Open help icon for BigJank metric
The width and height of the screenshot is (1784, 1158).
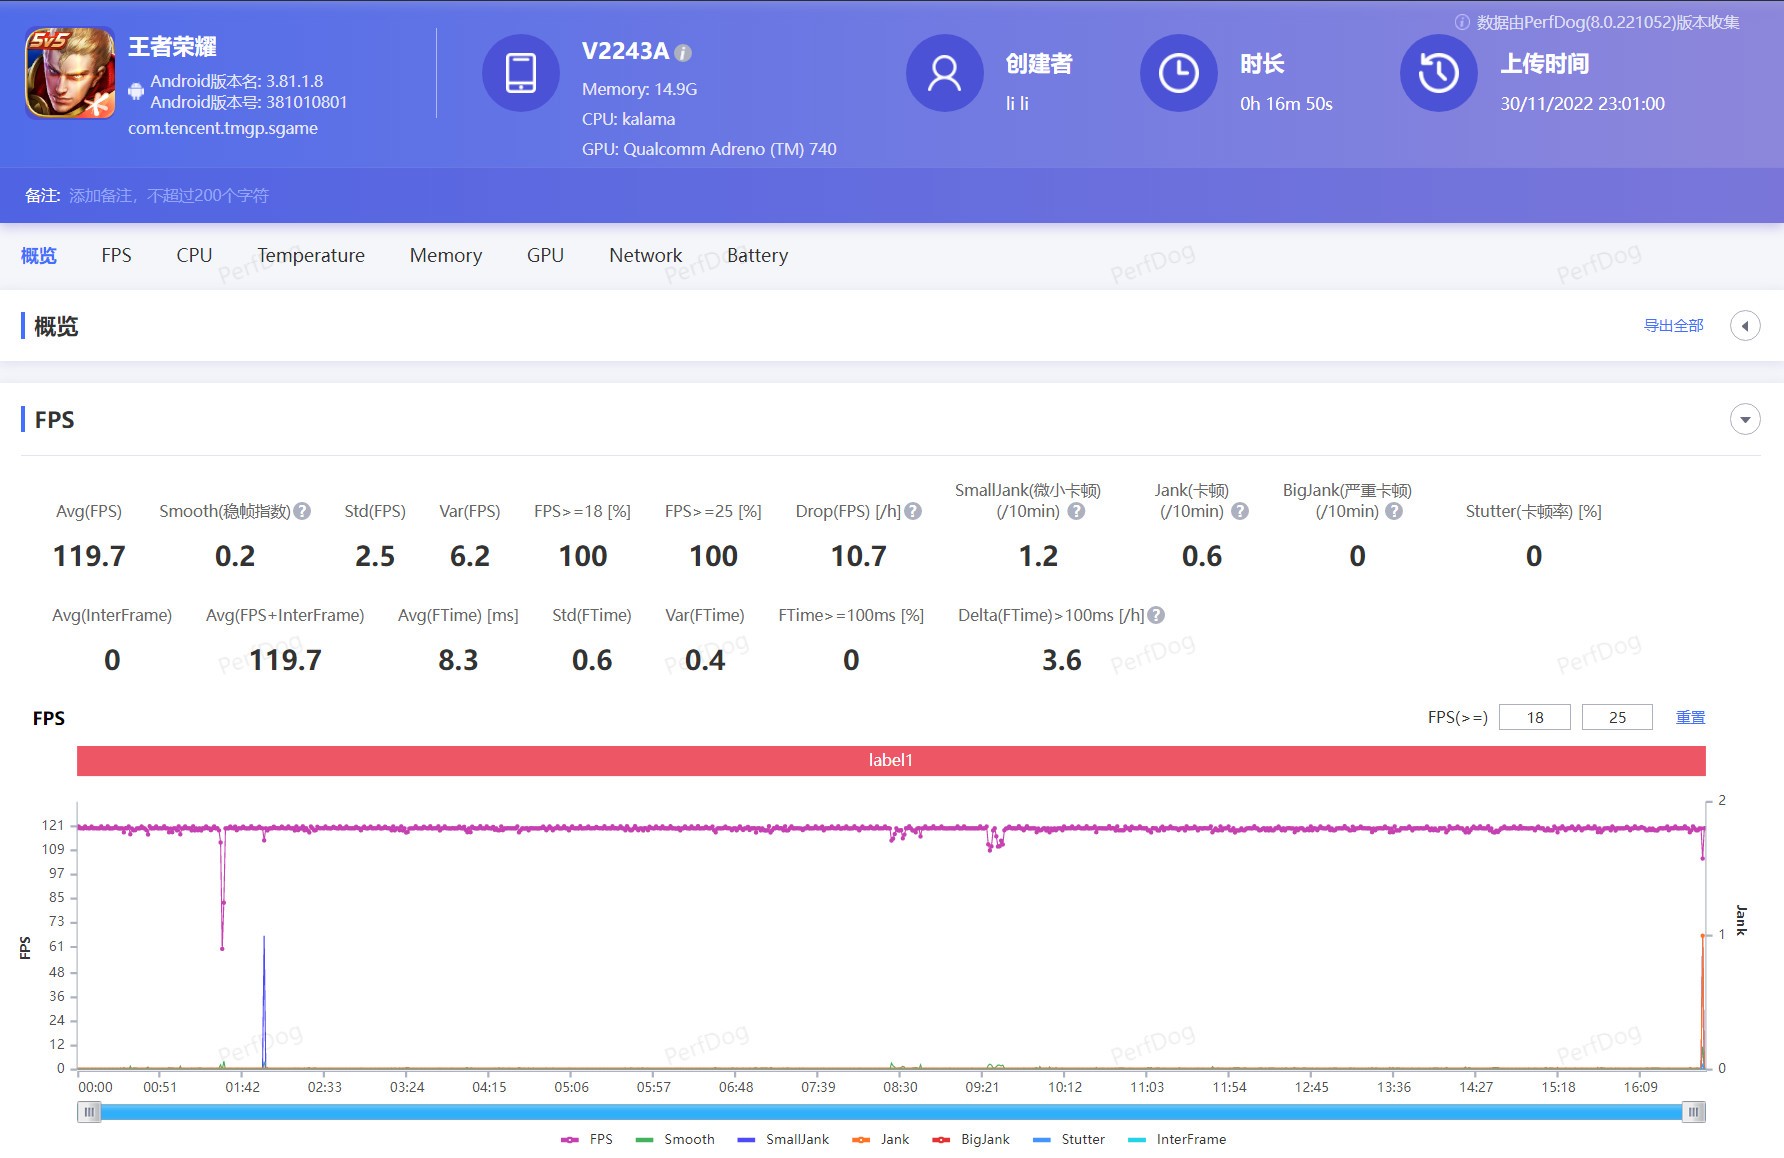click(1394, 511)
